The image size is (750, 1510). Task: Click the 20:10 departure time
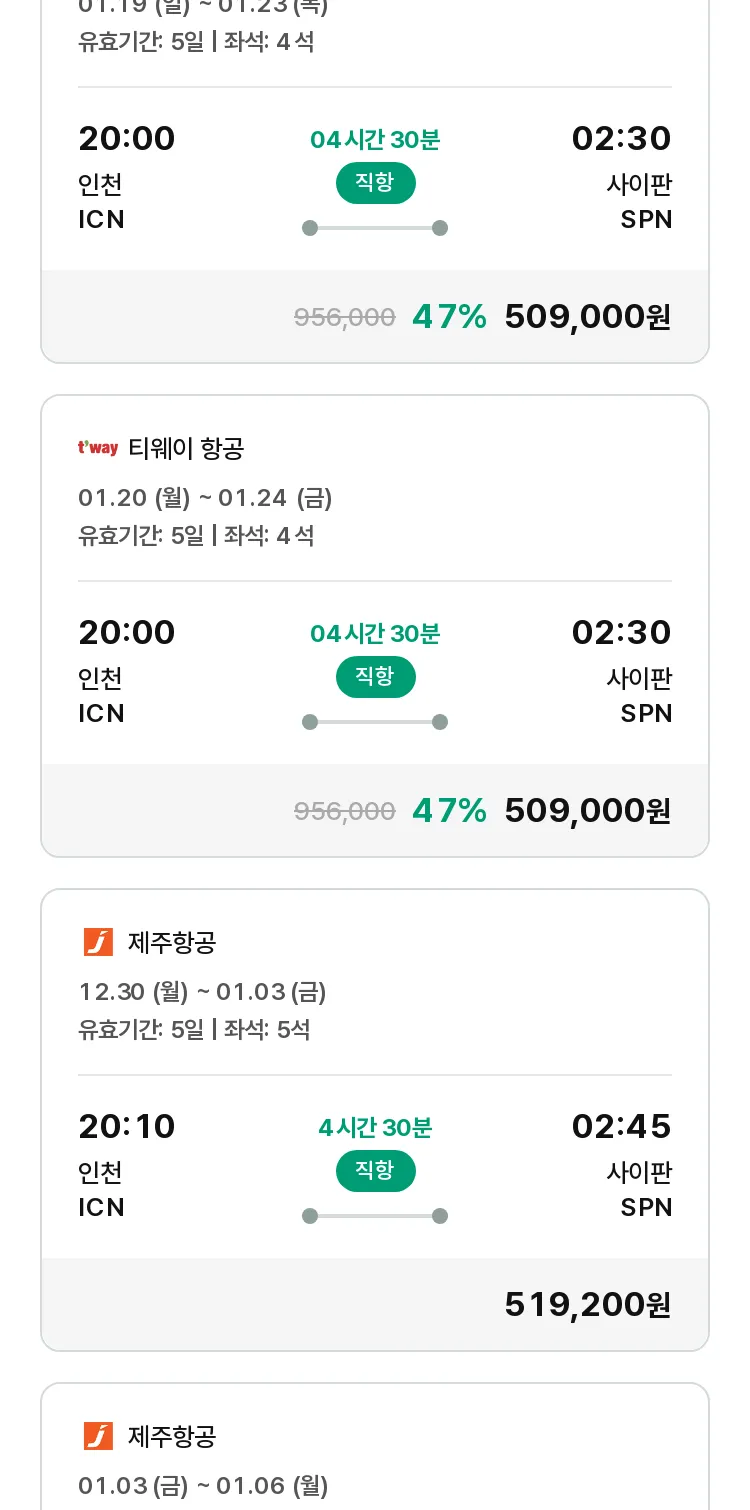[x=127, y=1126]
